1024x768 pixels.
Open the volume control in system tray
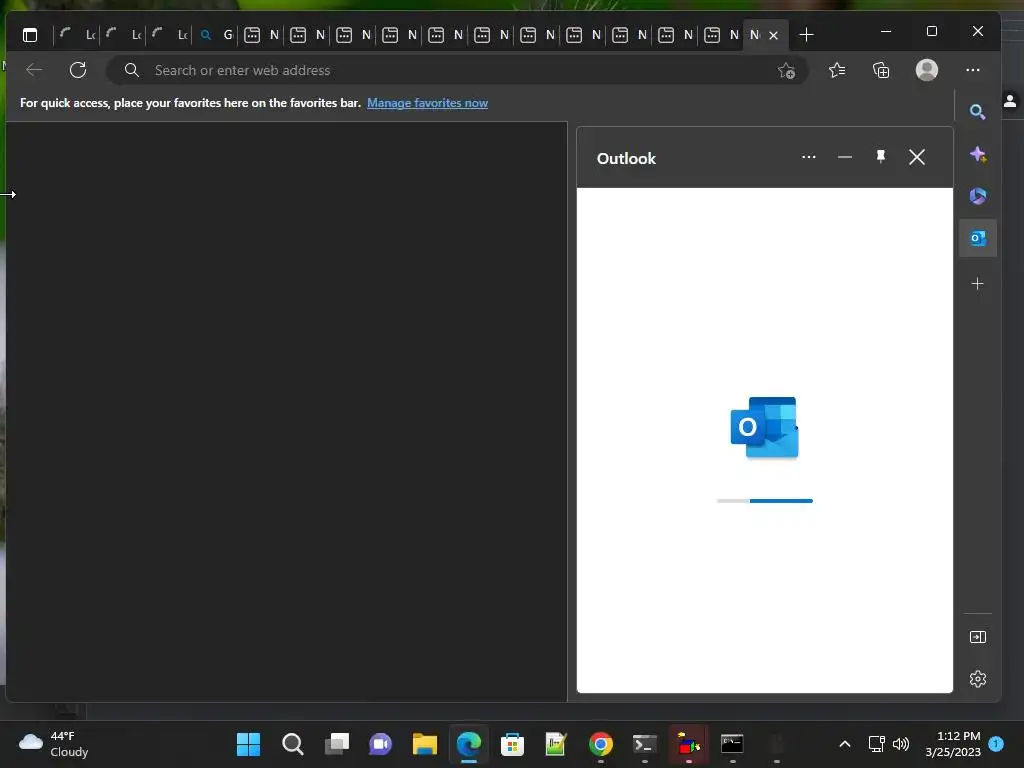coord(901,744)
